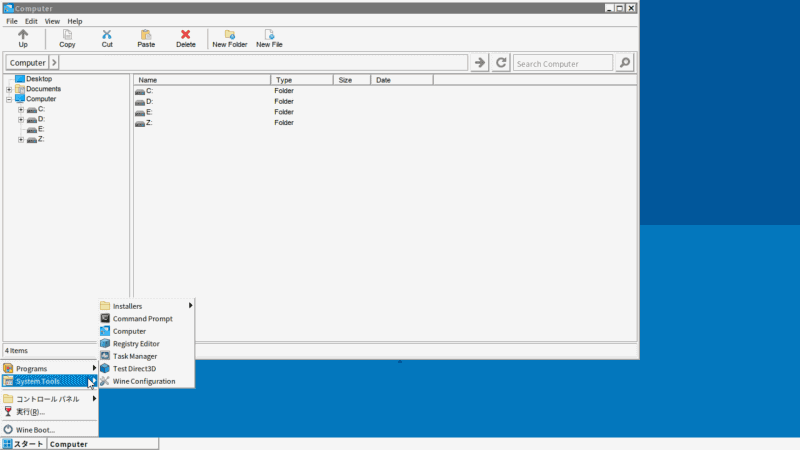Viewport: 800px width, 450px height.
Task: Click the chevron after Computer breadcrumb
Action: (x=54, y=63)
